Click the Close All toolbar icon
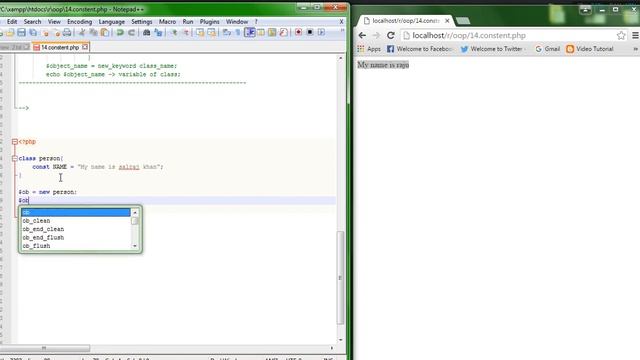Screen dimensions: 640x360 coord(57,32)
